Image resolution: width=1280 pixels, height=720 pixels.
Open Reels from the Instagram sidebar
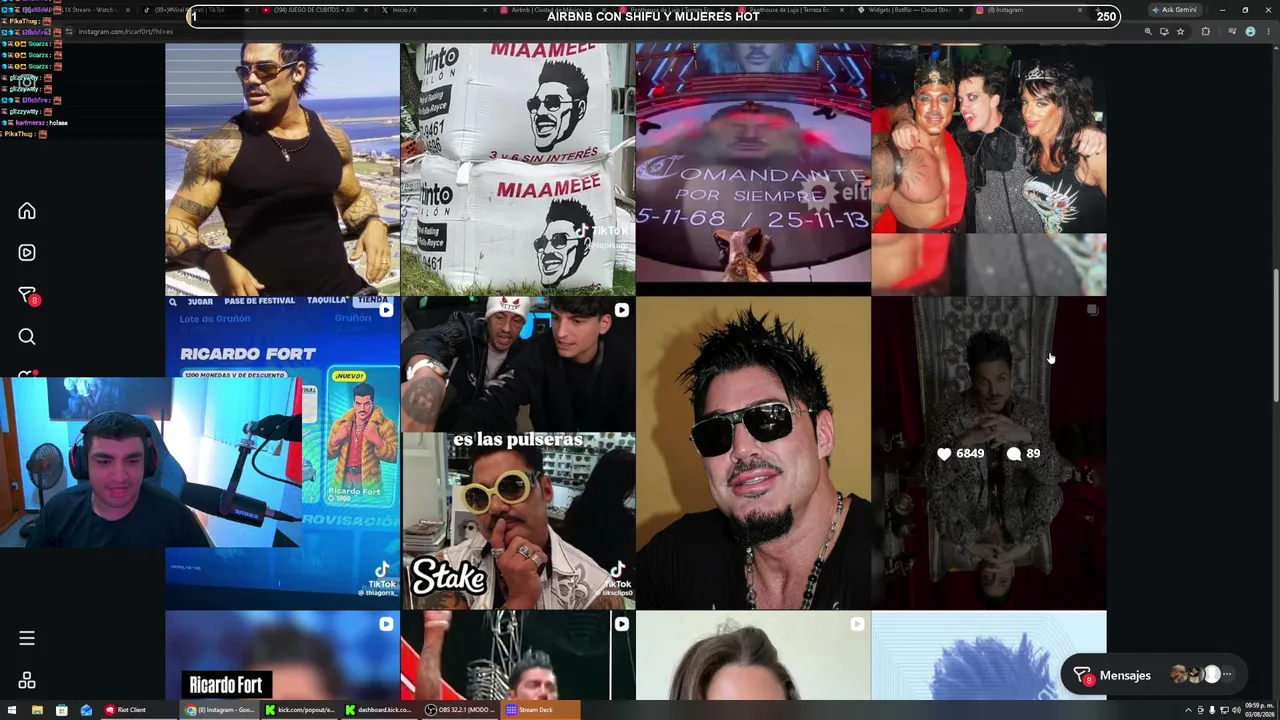point(27,253)
